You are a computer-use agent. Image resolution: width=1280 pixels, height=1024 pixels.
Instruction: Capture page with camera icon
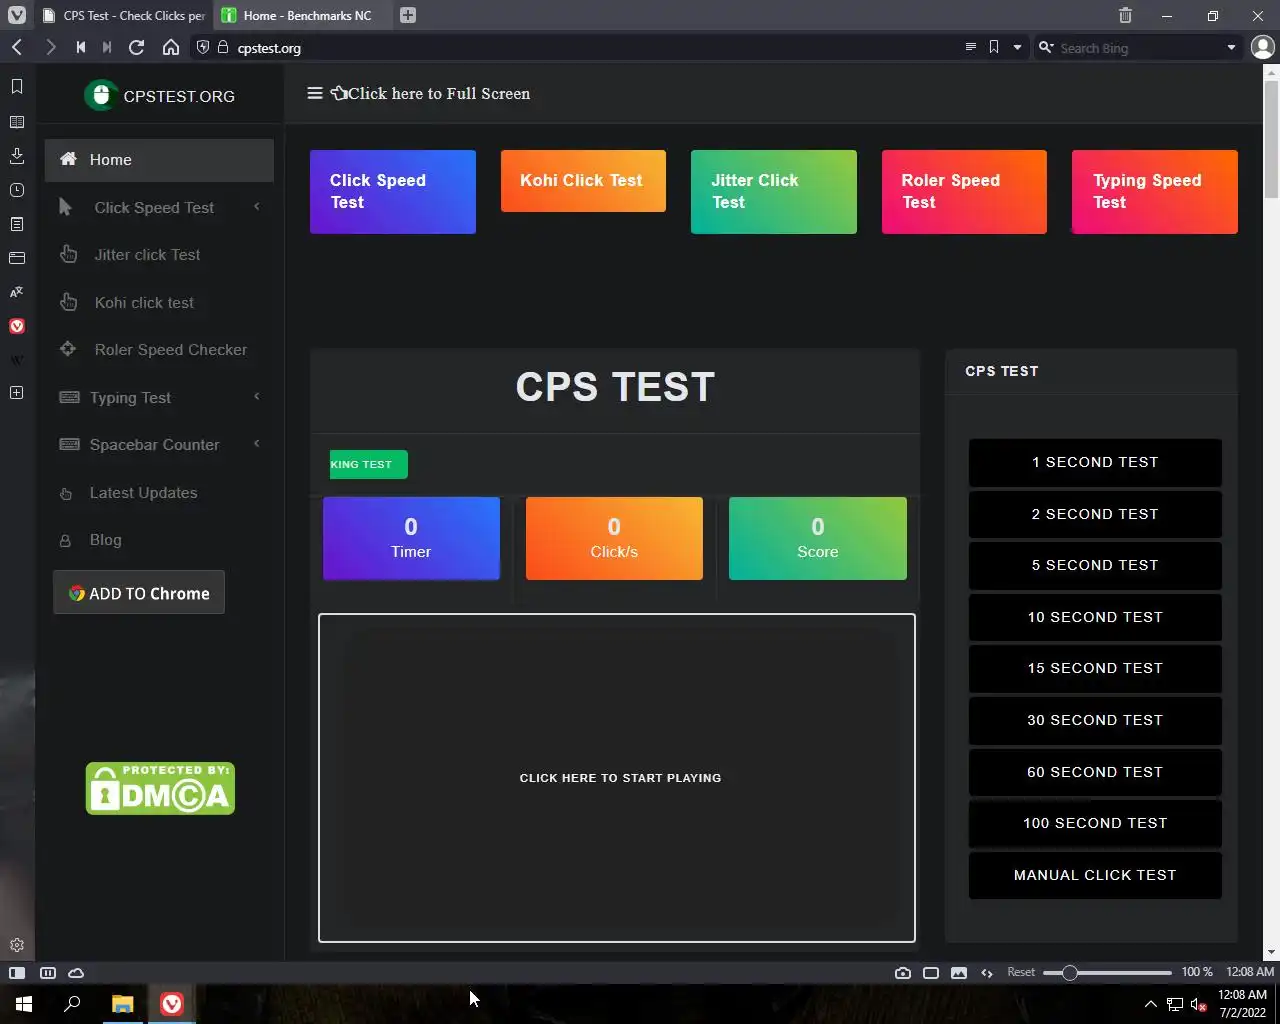903,973
